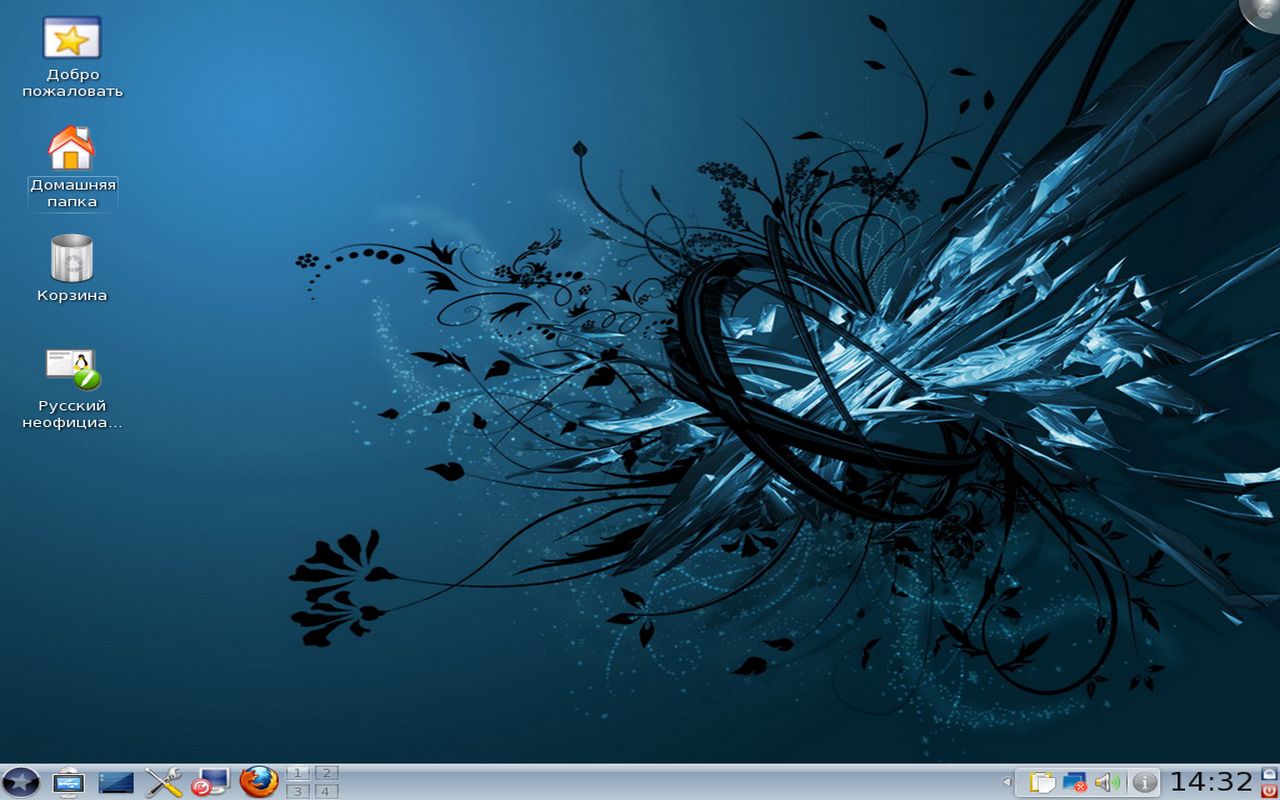Viewport: 1280px width, 800px height.
Task: Switch to virtual desktop 3
Action: [x=298, y=791]
